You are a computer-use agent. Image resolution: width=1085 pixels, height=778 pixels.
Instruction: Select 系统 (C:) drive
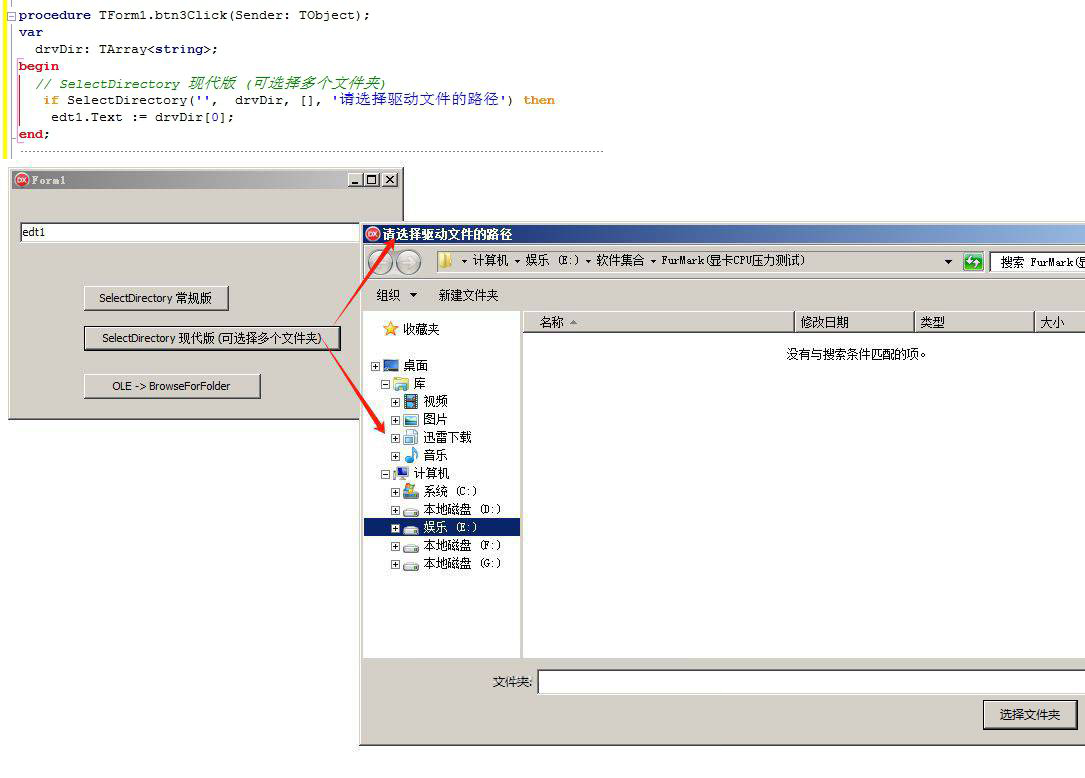click(x=450, y=492)
